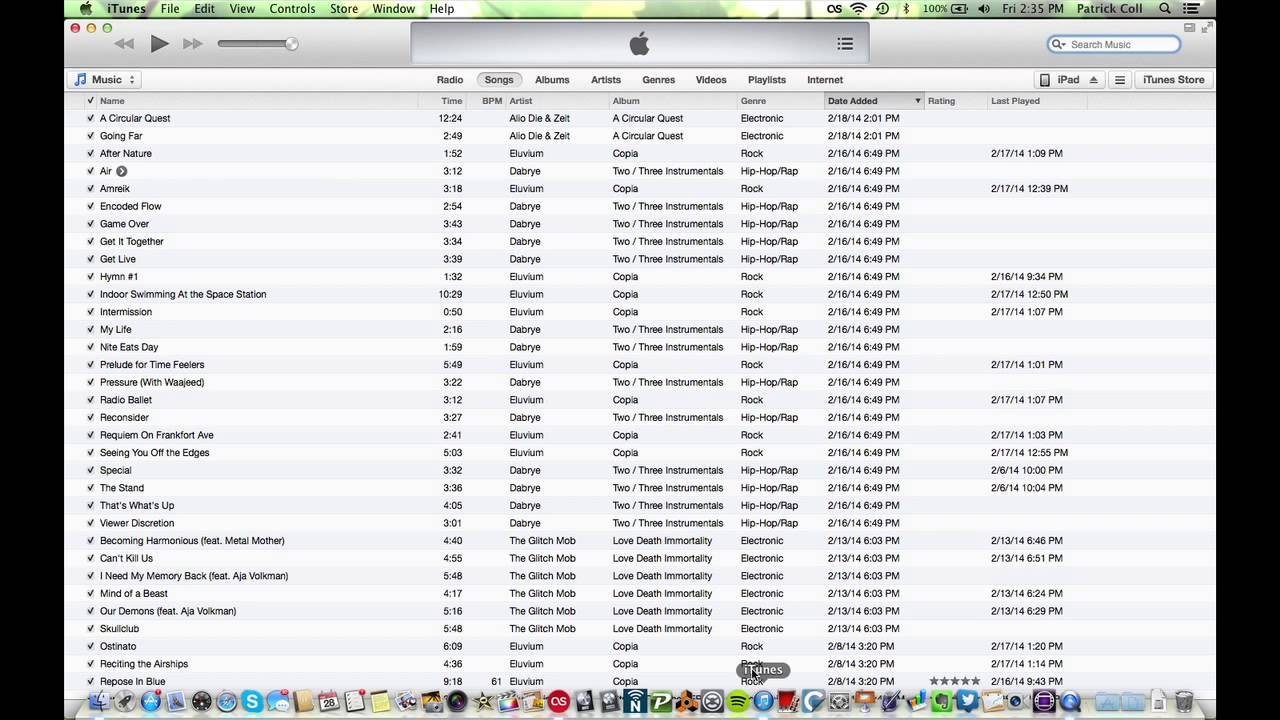Screen dimensions: 1280x720
Task: Adjust the volume slider
Action: (257, 44)
